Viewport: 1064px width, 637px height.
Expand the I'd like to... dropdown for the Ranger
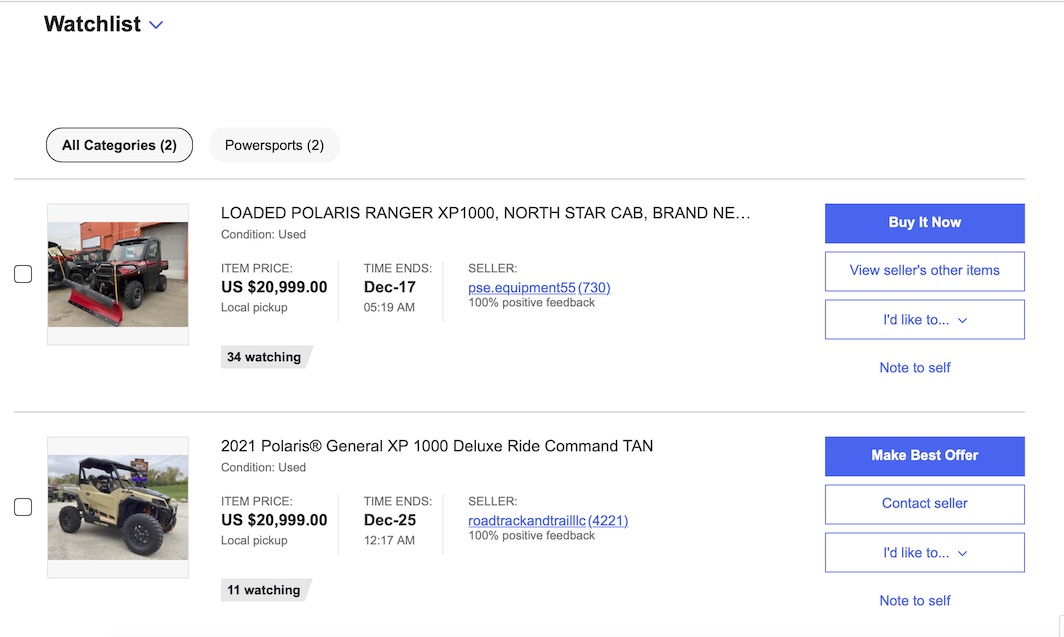924,320
